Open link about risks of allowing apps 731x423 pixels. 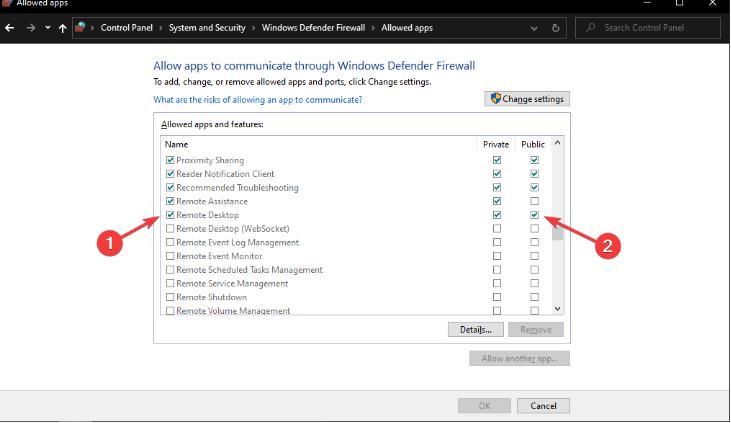pos(258,100)
